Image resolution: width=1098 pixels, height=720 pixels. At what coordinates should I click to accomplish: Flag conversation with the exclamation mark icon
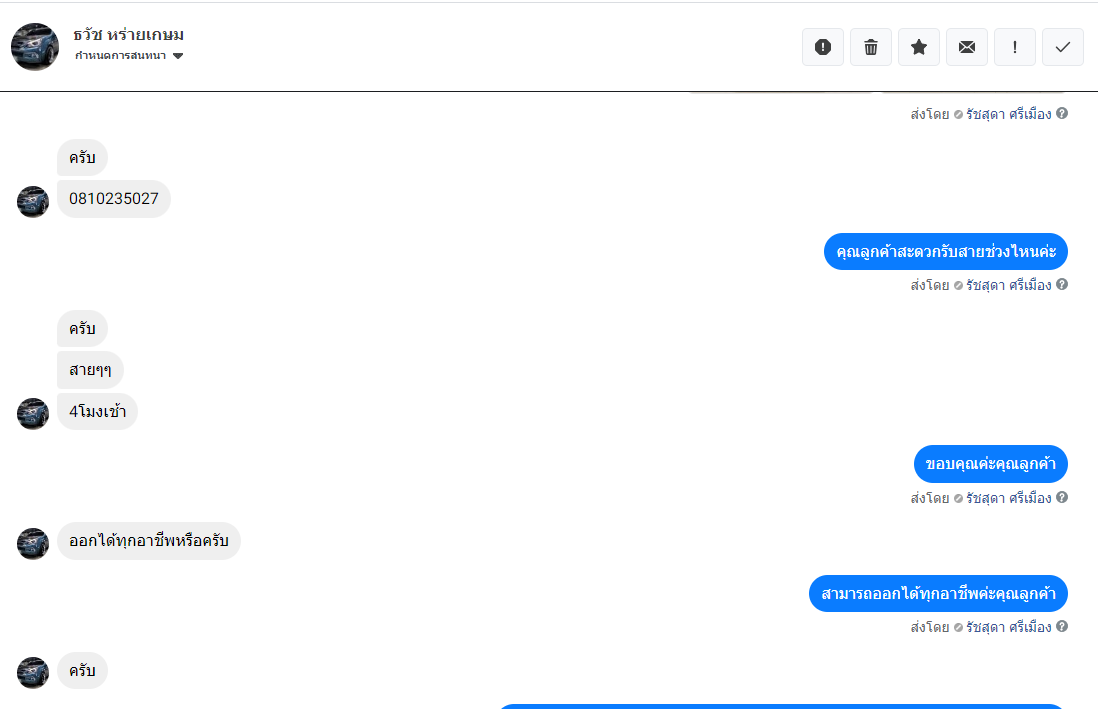(x=1015, y=47)
